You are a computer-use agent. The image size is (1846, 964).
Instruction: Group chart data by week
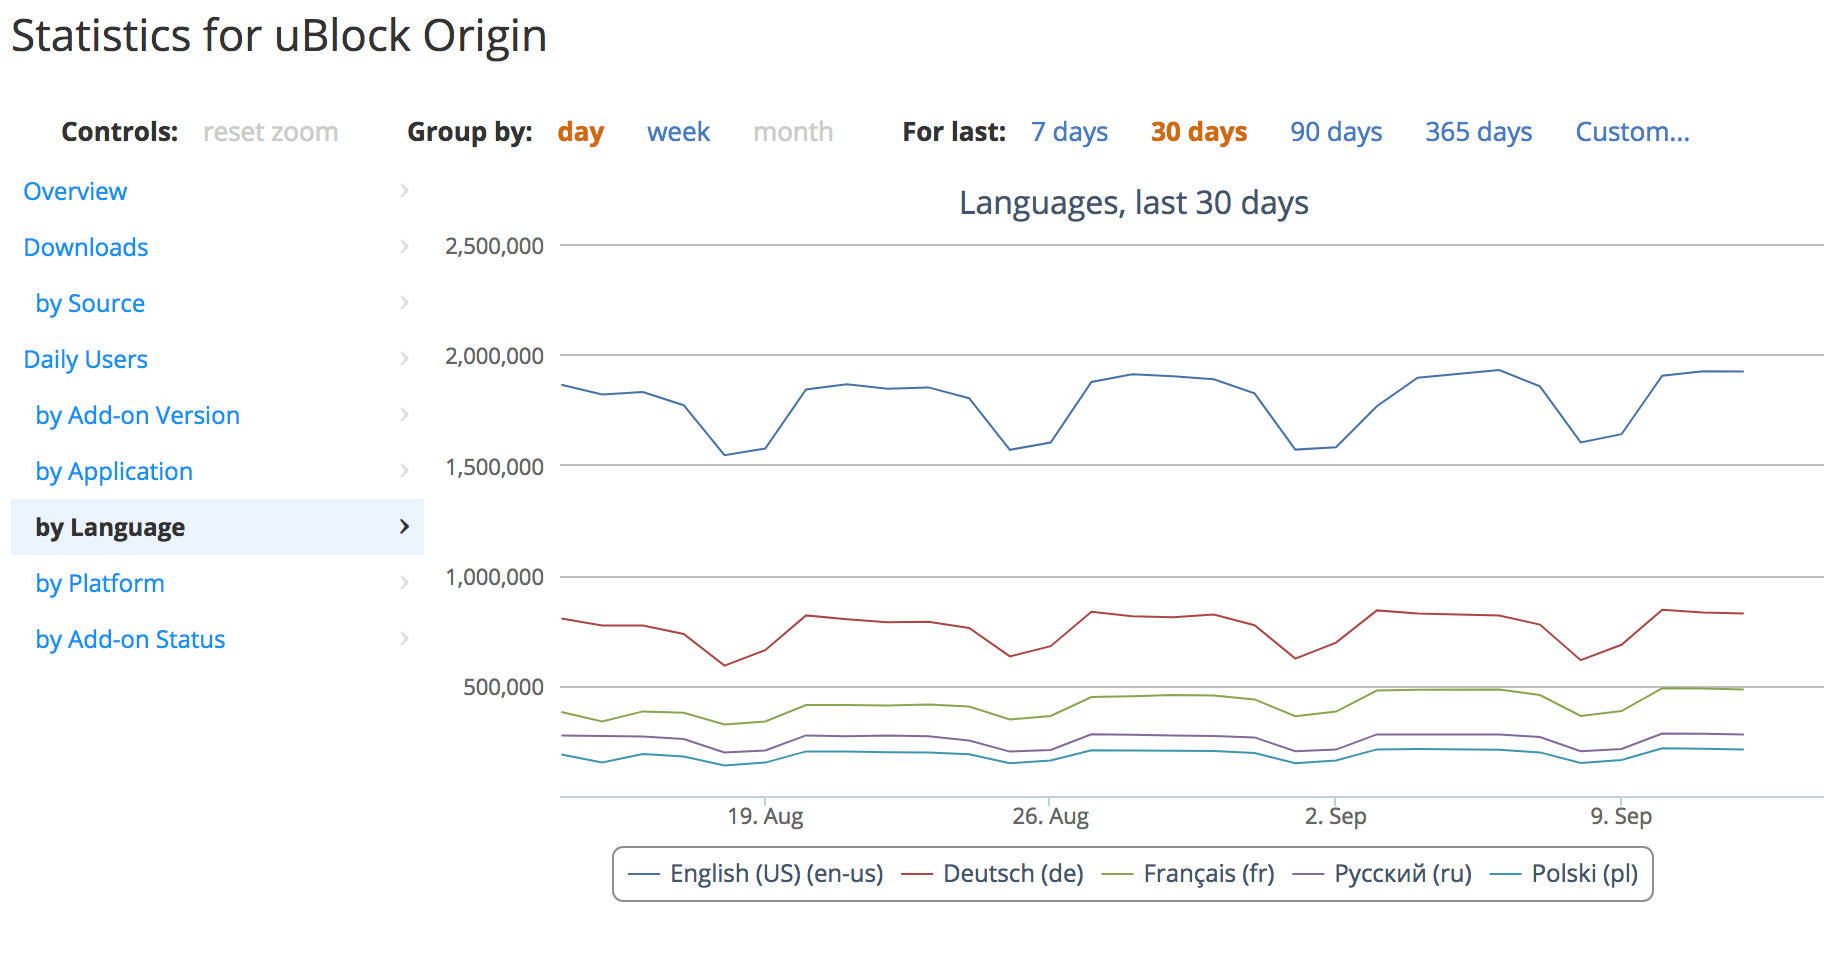678,132
